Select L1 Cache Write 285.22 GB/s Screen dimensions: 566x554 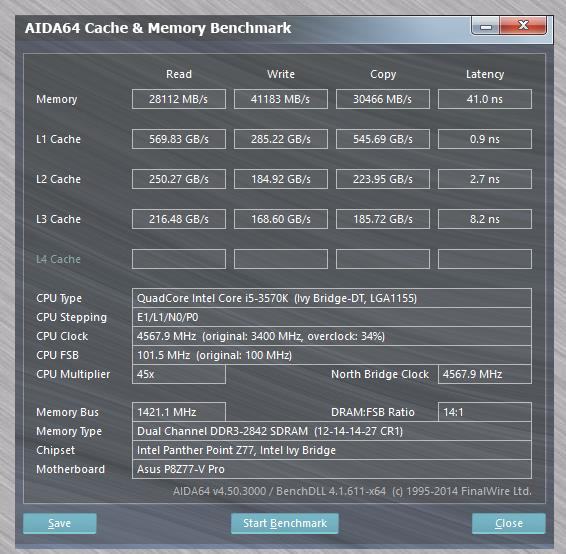coord(281,139)
